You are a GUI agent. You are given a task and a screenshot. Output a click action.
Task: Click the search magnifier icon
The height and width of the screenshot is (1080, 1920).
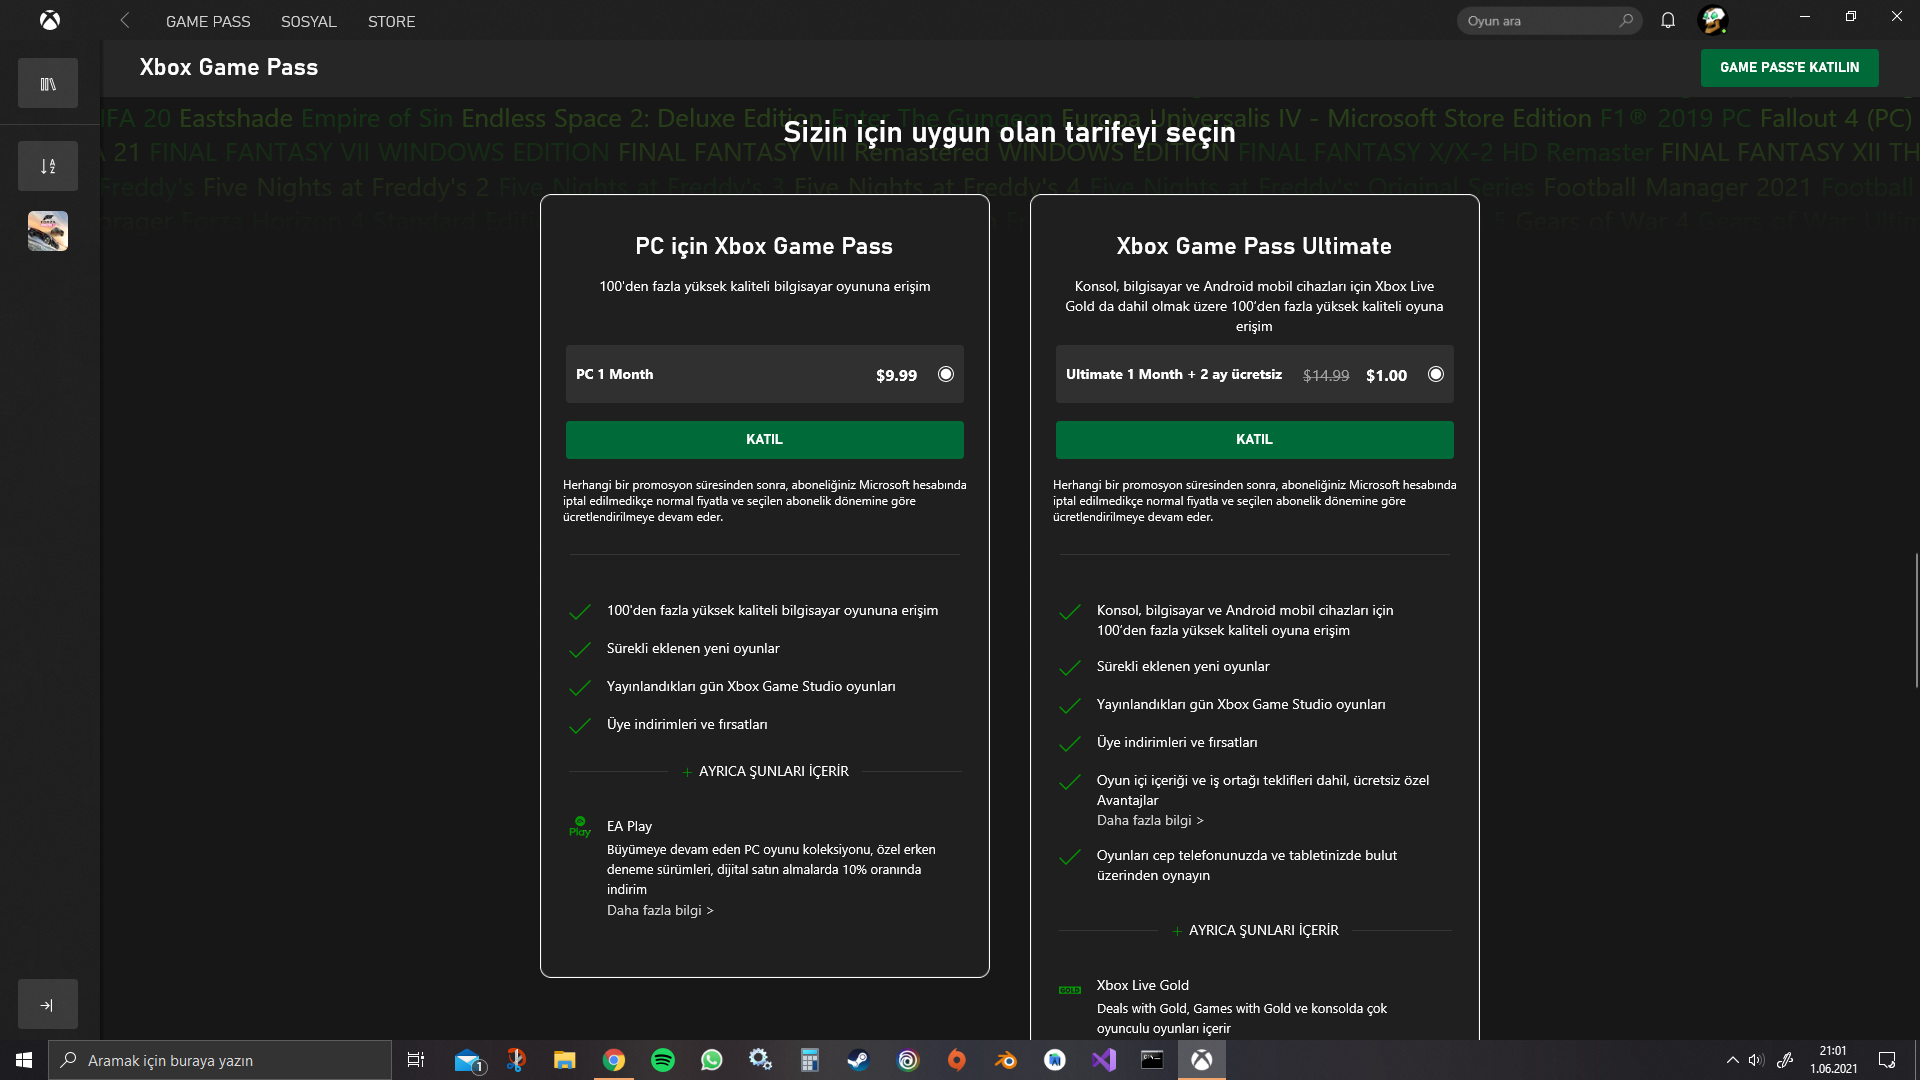(1626, 20)
